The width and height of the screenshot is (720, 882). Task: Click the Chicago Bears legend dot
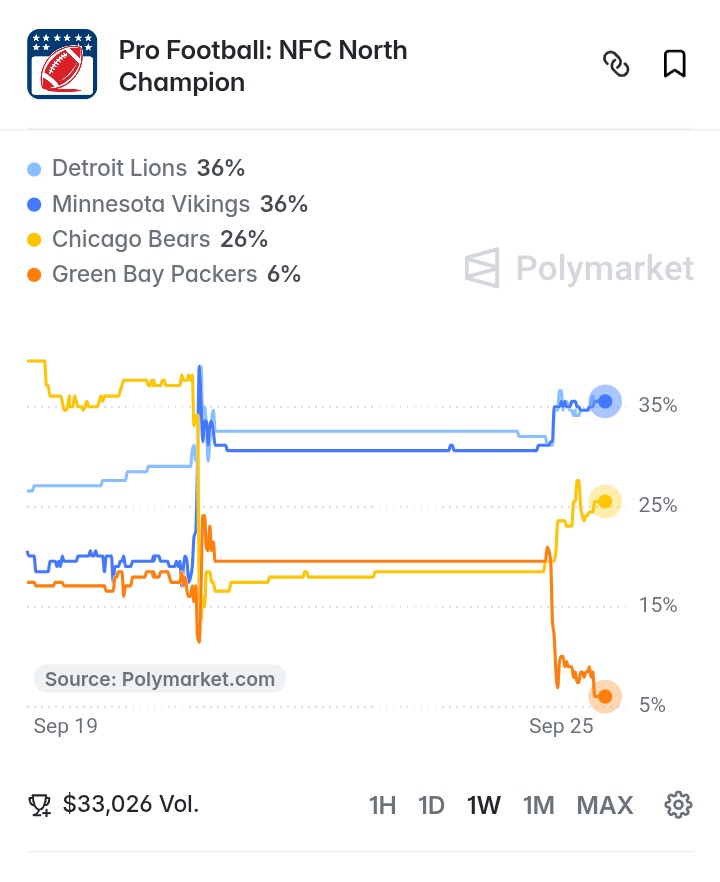pyautogui.click(x=34, y=240)
